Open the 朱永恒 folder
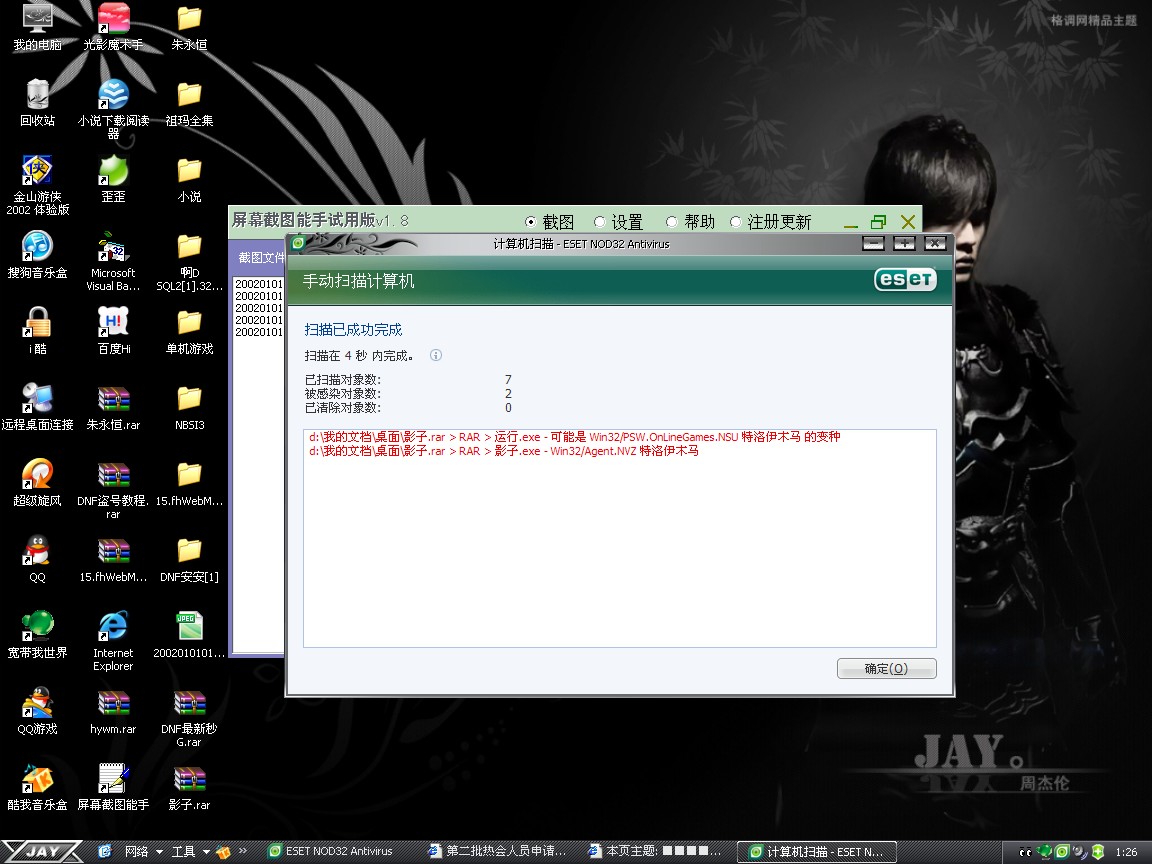 click(x=190, y=28)
